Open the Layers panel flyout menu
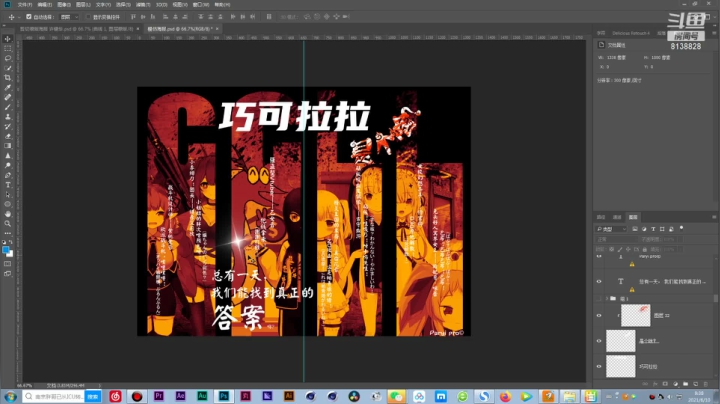This screenshot has height=404, width=720. click(714, 217)
